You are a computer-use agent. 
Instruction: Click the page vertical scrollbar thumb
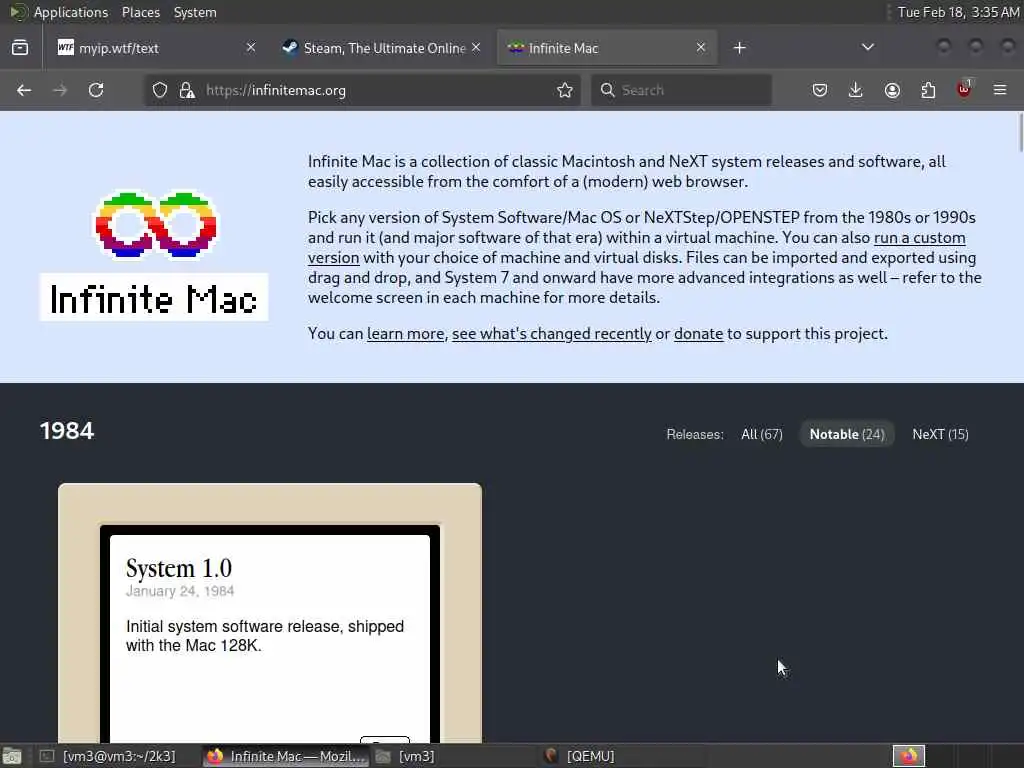click(1019, 133)
